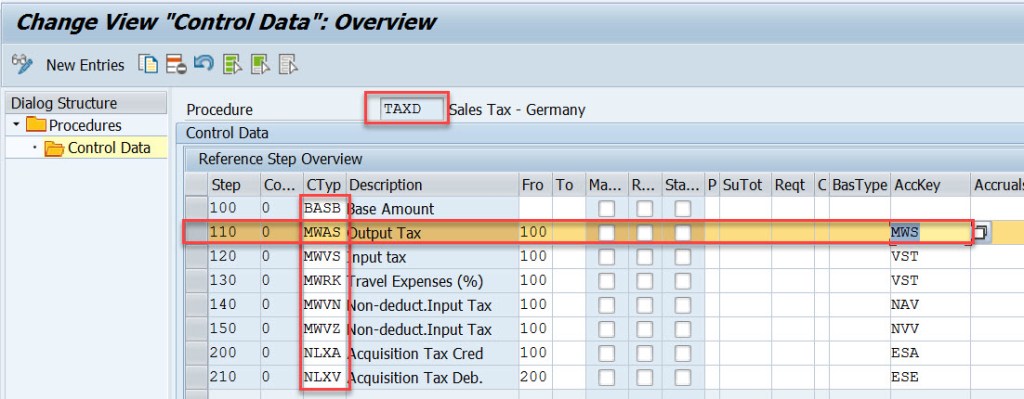Tick Manual checkbox for Acquisition Tax Deb. row
Screen dimensions: 1024x399
pyautogui.click(x=607, y=377)
